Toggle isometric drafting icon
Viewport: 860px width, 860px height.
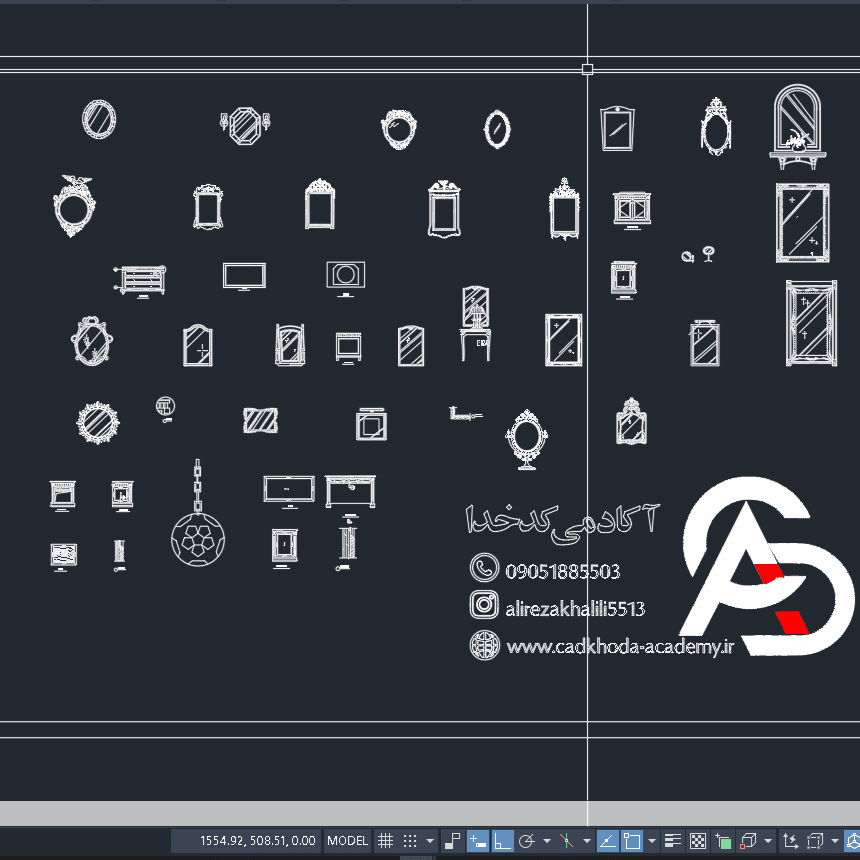click(567, 840)
